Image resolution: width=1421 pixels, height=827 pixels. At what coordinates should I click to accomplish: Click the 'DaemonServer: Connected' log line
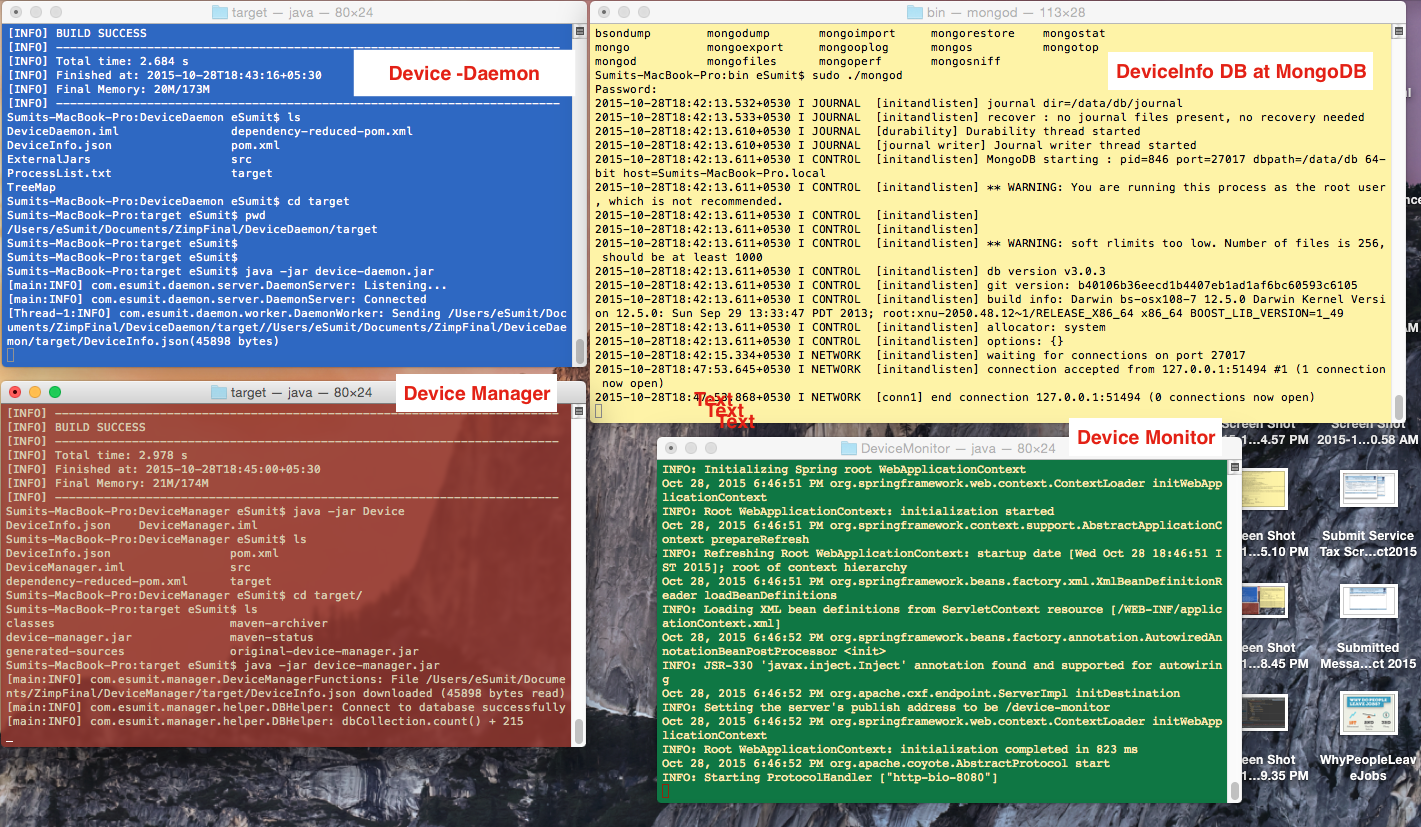(217, 299)
